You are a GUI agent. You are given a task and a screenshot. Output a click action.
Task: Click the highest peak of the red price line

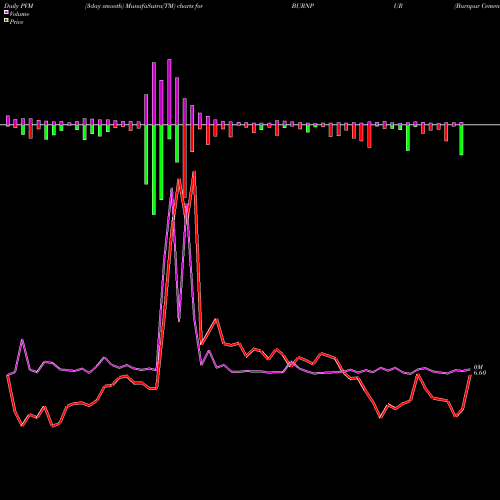click(194, 172)
